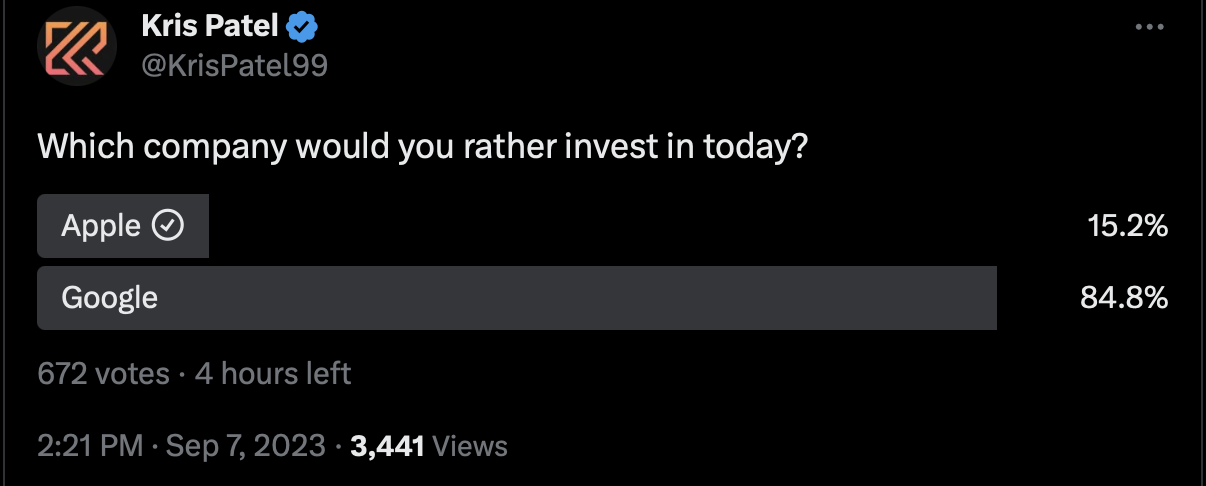
Task: Click the 15.2% Apple result
Action: point(1128,226)
